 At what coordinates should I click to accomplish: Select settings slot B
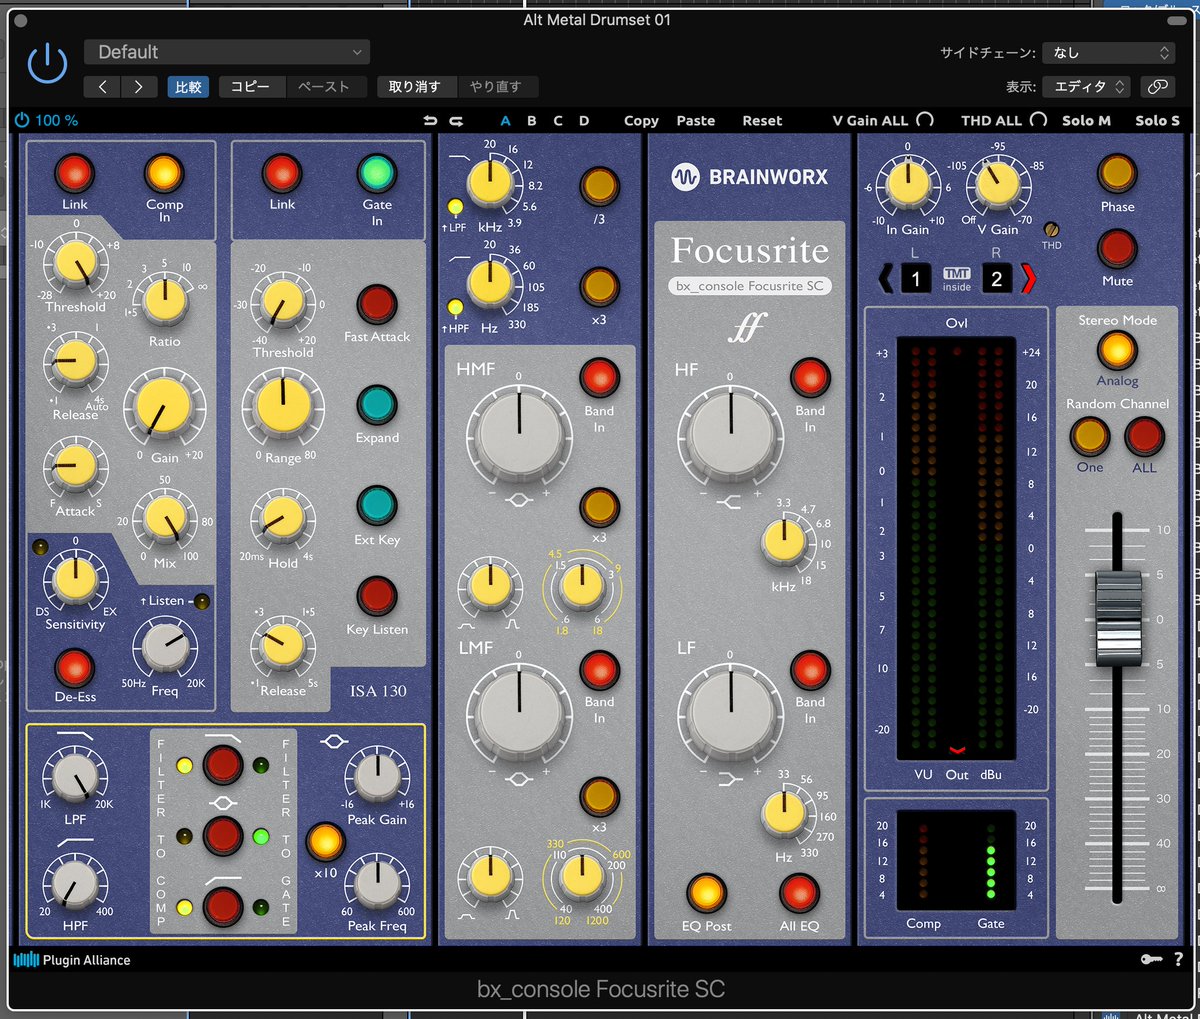pos(532,120)
